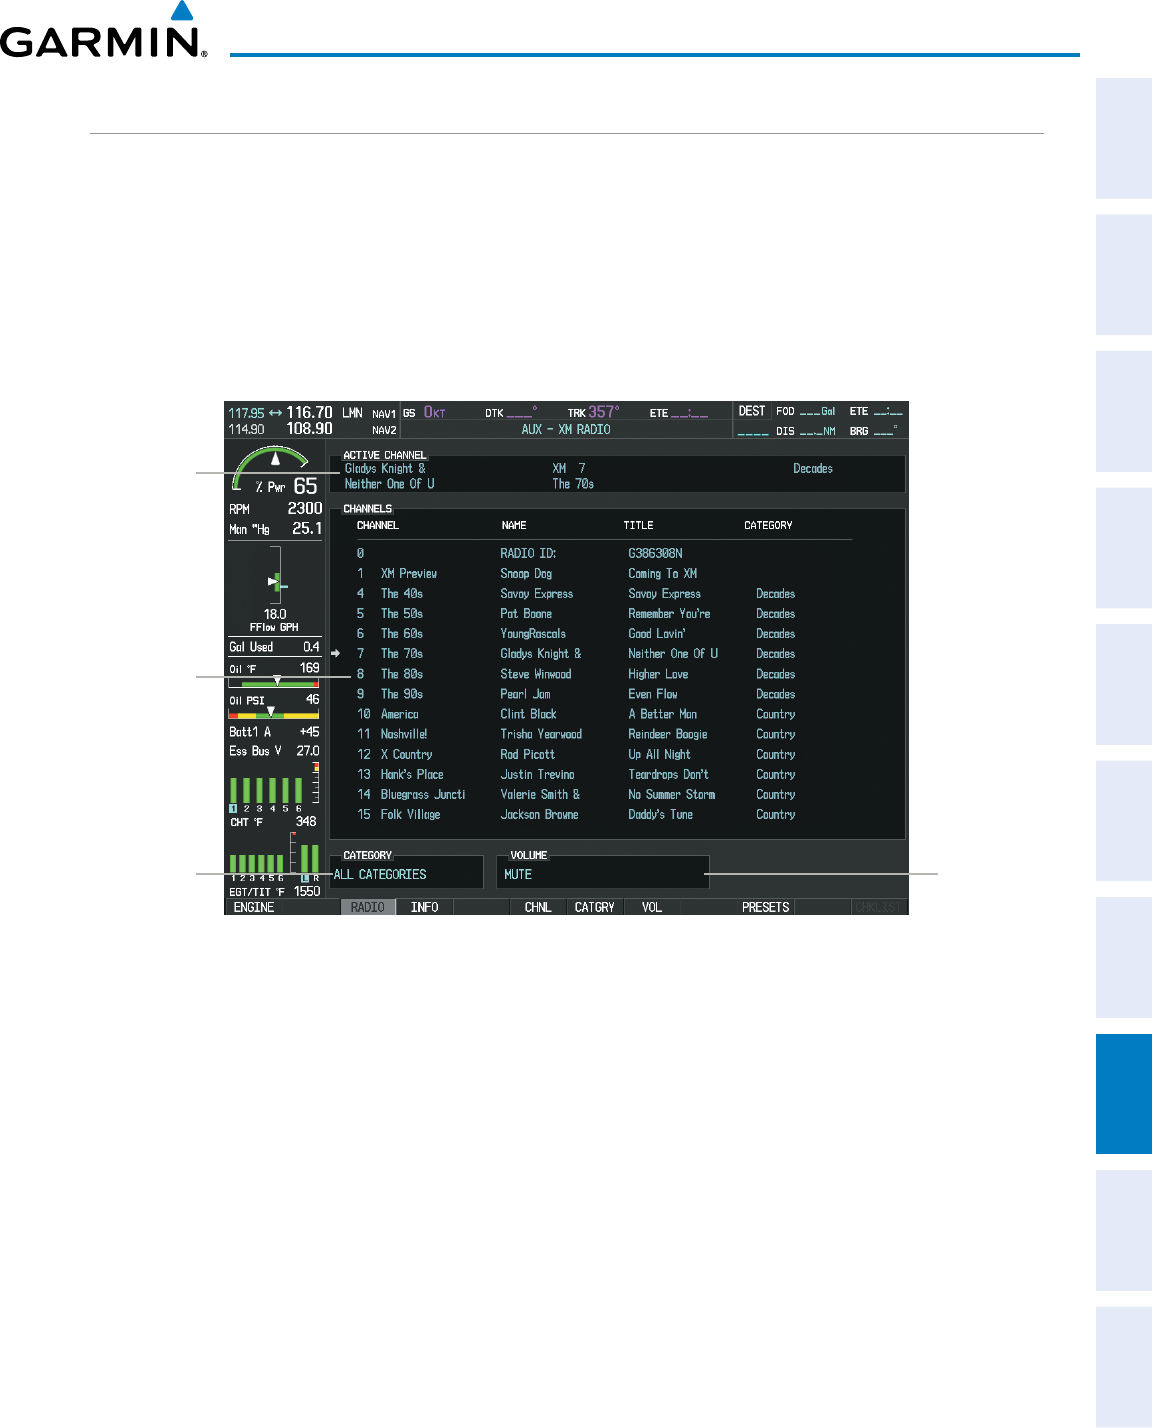
Task: Click artist Jackson Browne
Action: click(539, 814)
